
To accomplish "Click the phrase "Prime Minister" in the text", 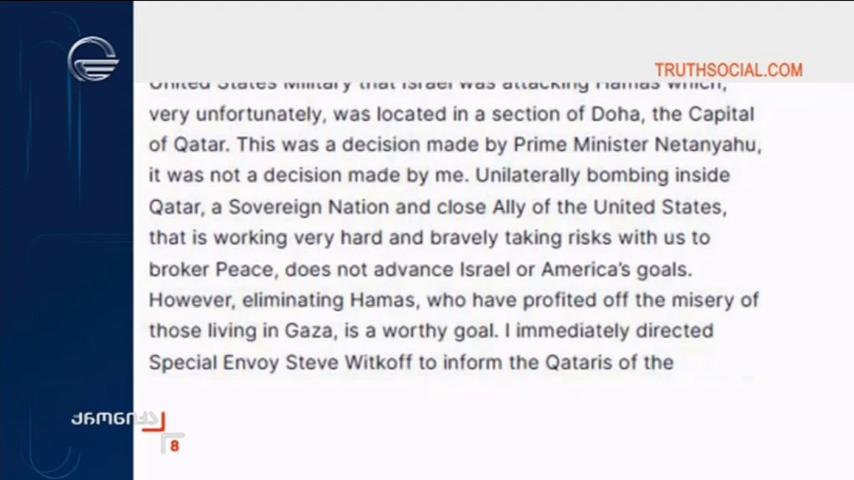I will tap(581, 145).
